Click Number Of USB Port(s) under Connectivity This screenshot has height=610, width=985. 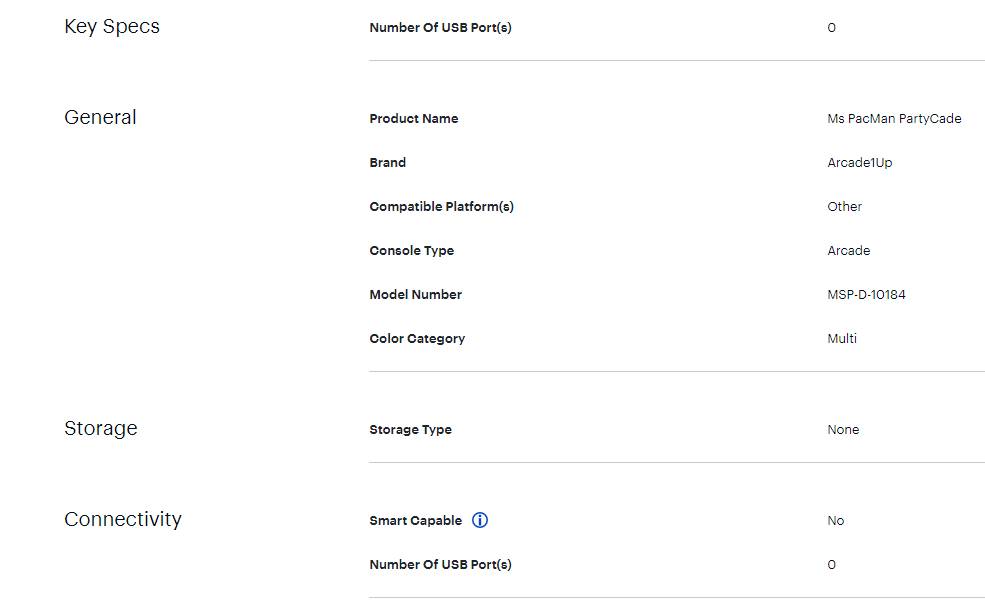440,565
